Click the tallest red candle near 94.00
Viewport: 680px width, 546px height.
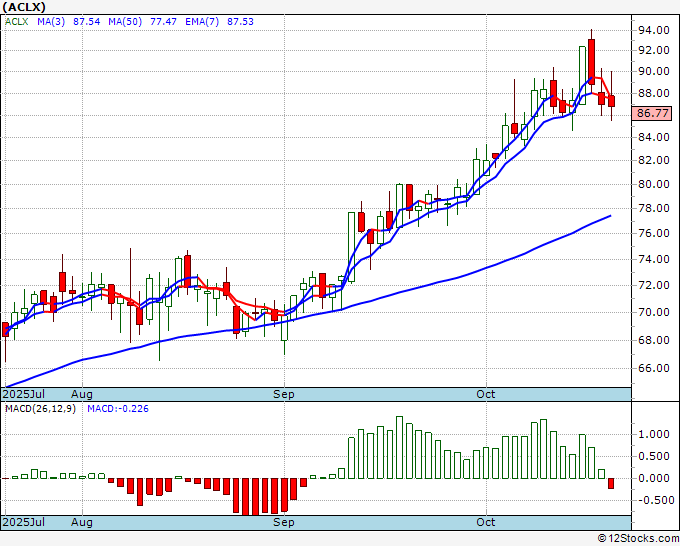[x=592, y=62]
